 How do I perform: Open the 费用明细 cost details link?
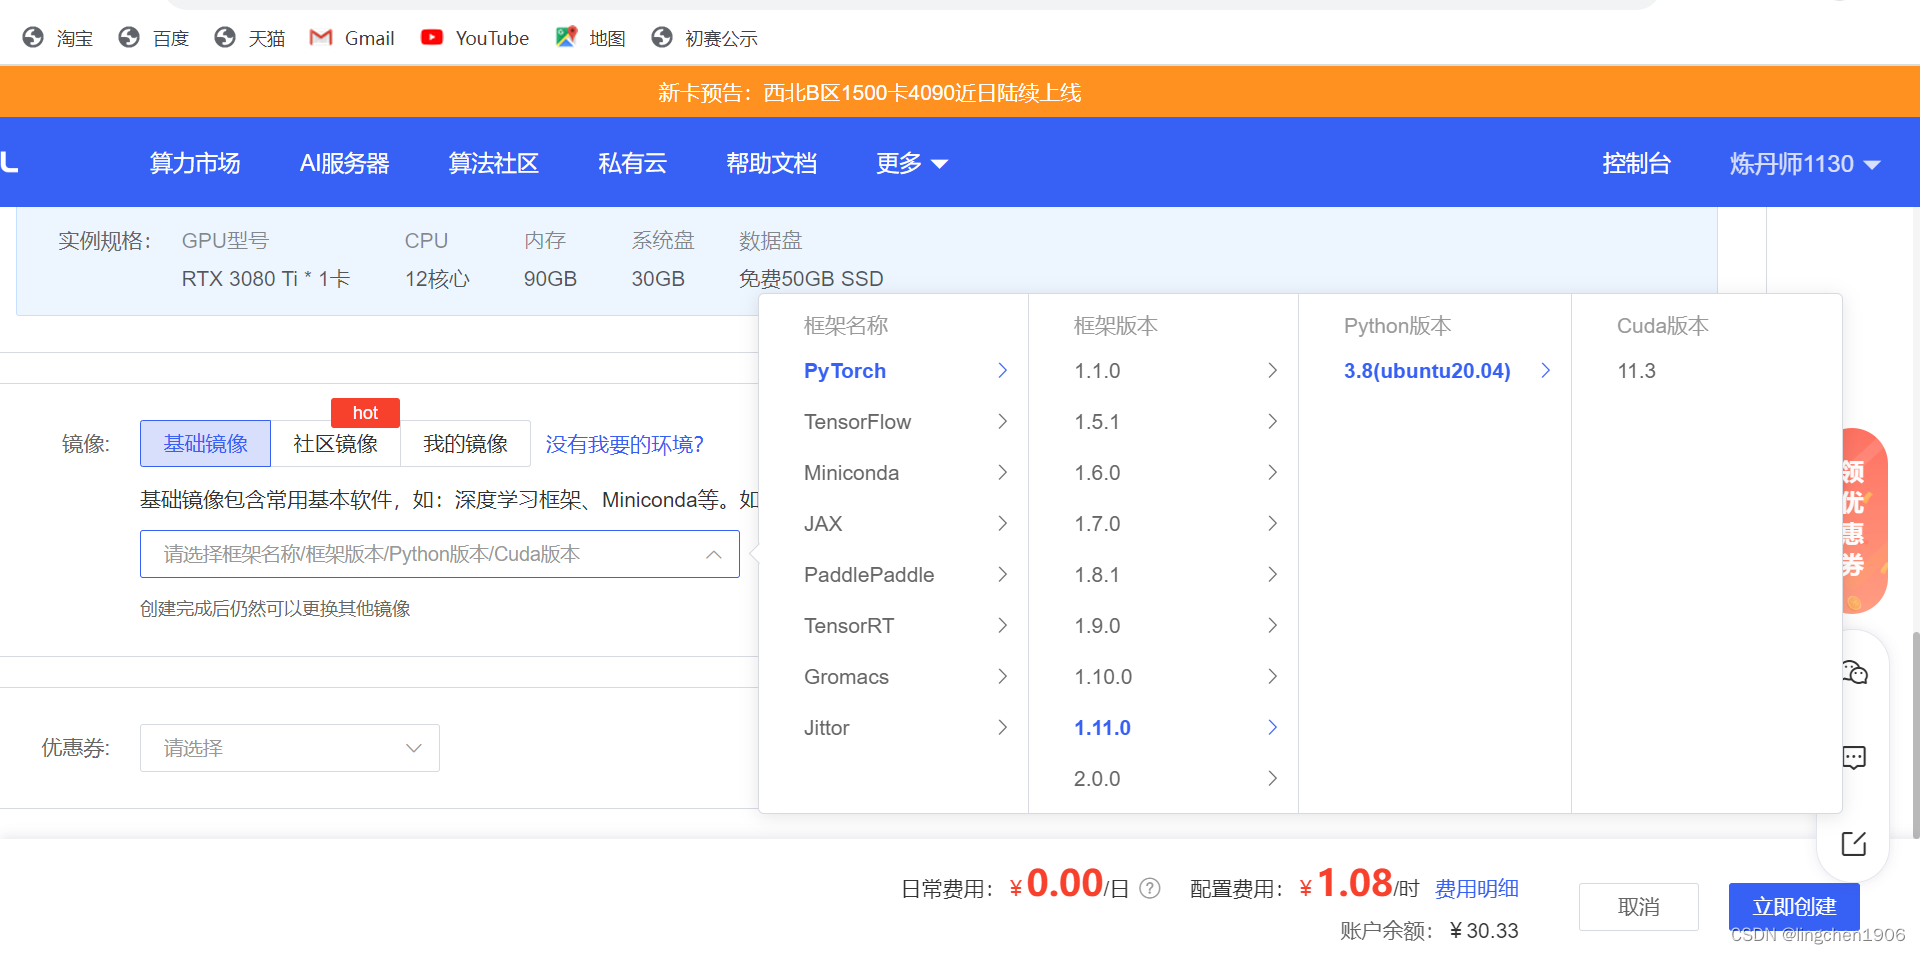1476,889
